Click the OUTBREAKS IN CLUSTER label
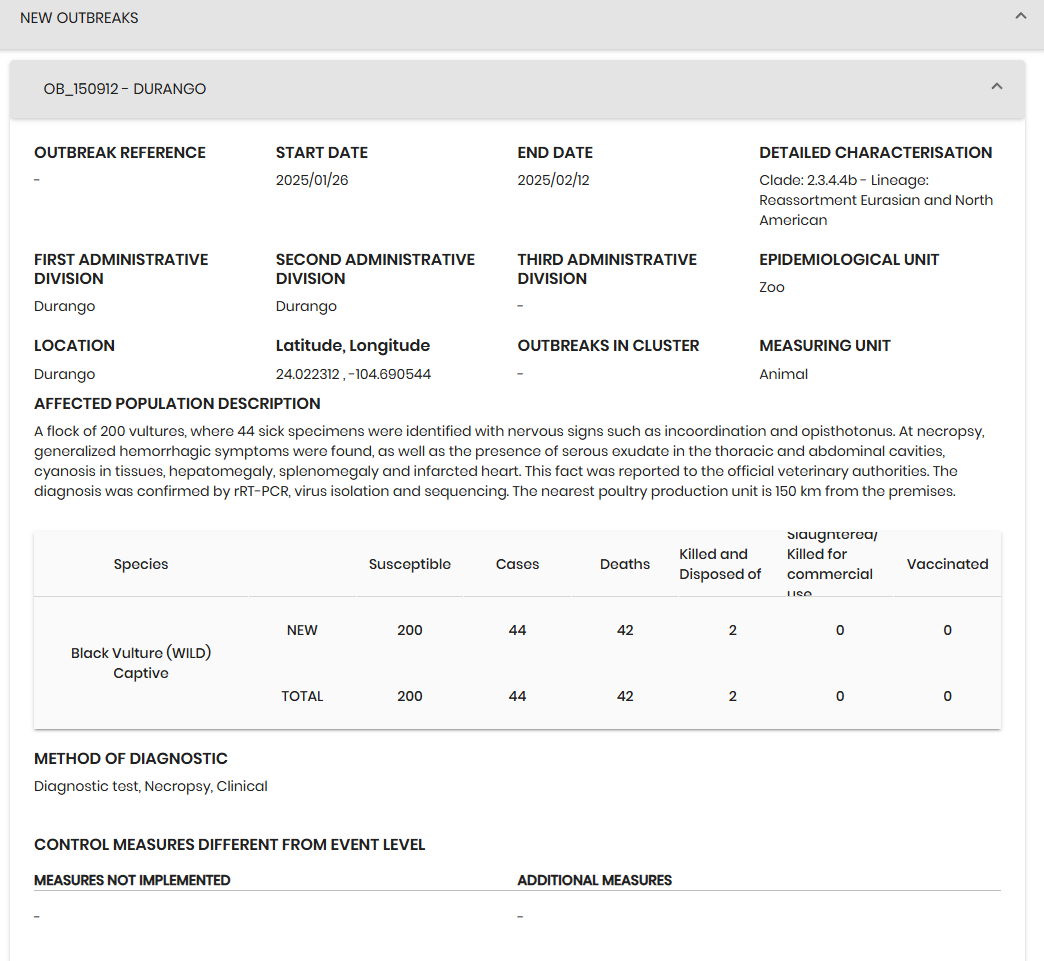This screenshot has height=961, width=1044. click(608, 346)
